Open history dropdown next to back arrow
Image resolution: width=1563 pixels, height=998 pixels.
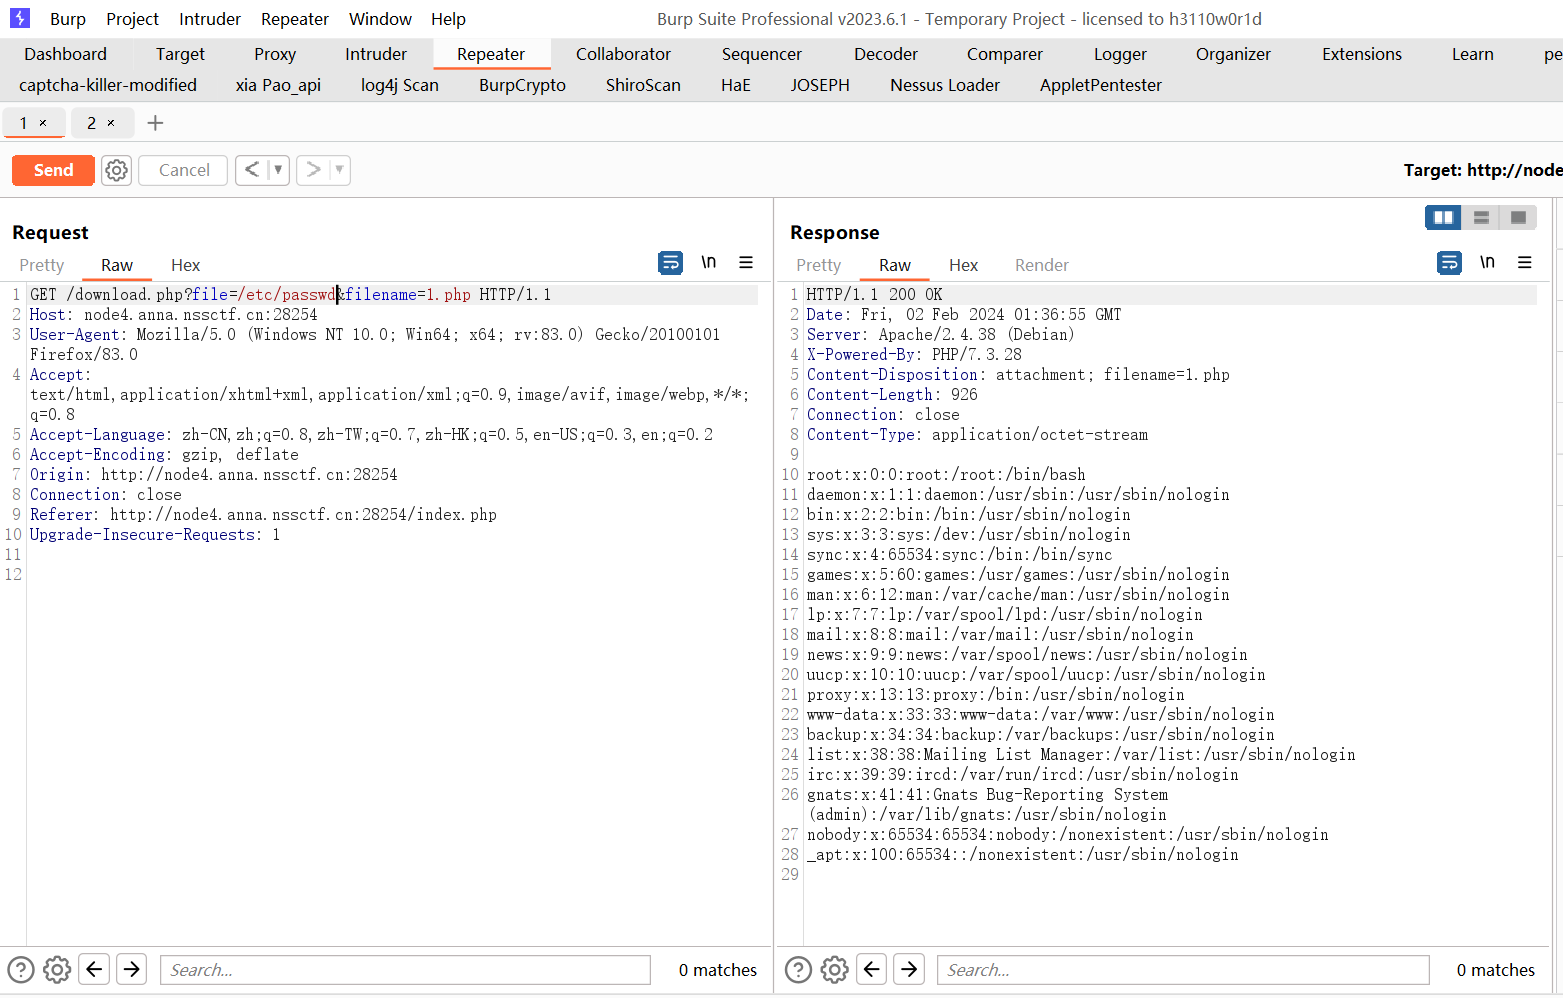pos(278,170)
